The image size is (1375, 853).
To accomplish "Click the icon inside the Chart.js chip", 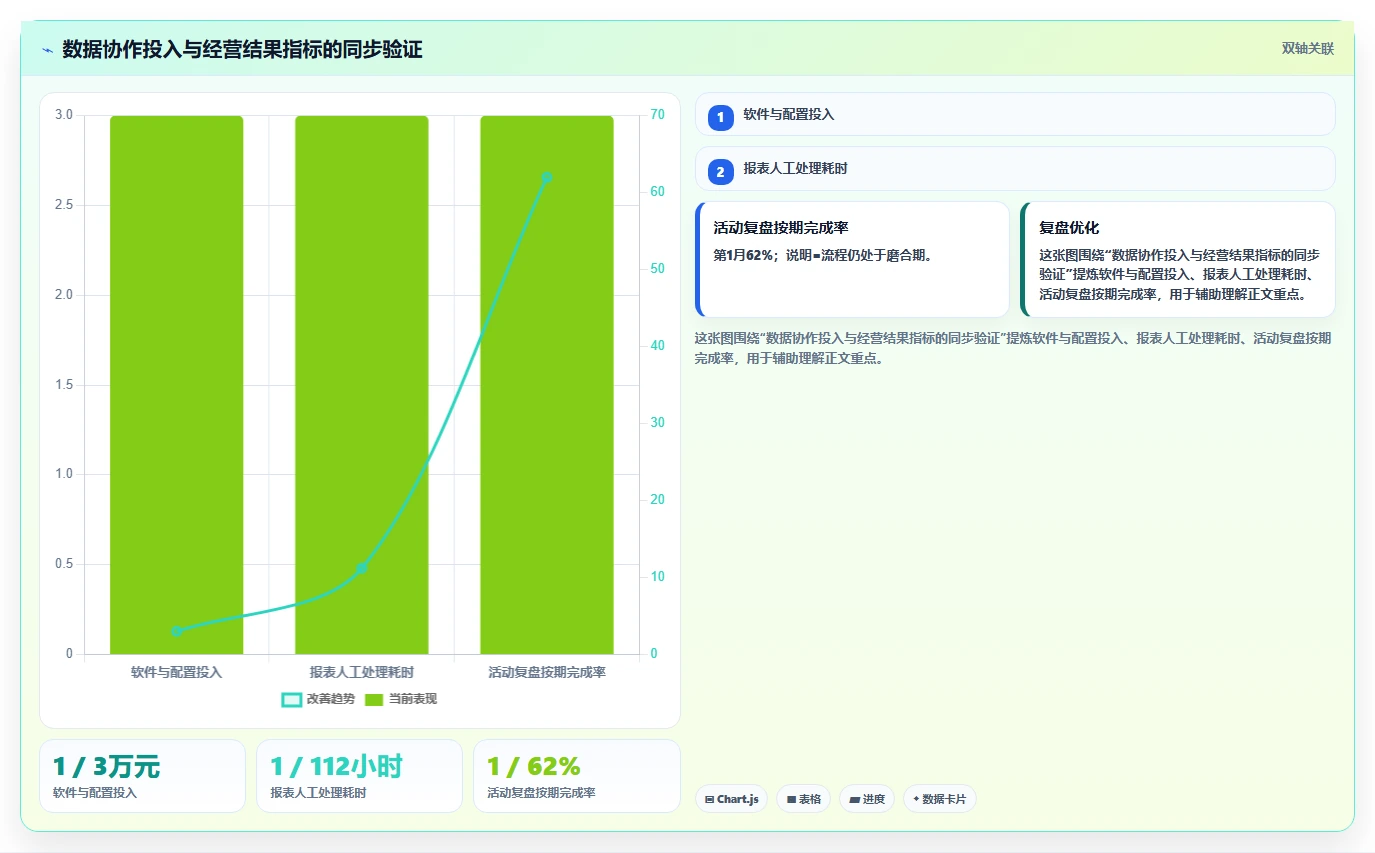I will (x=709, y=800).
